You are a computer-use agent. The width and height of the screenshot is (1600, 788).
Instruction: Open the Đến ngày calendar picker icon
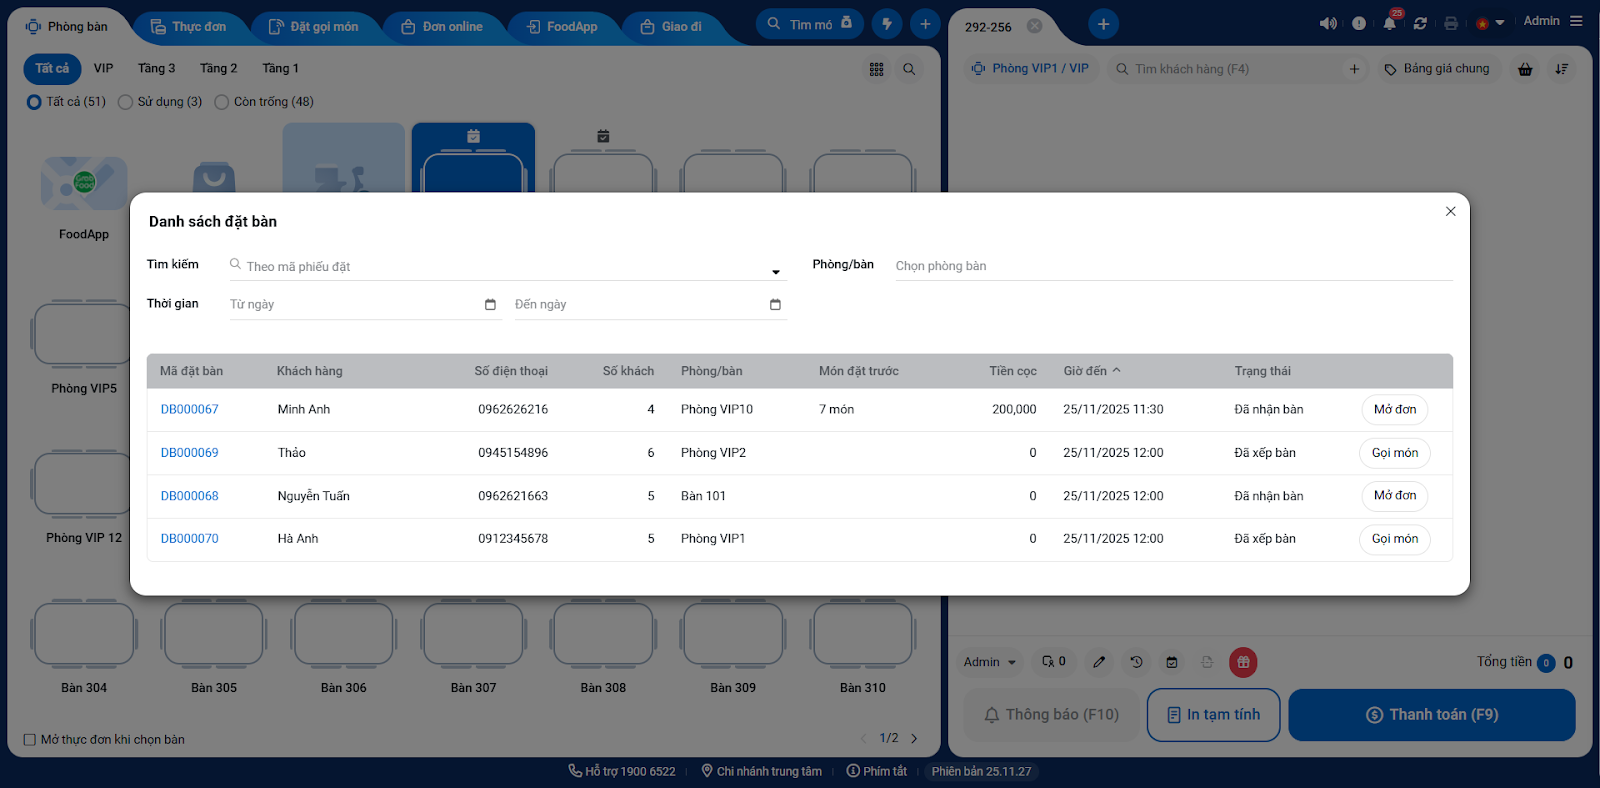[775, 304]
